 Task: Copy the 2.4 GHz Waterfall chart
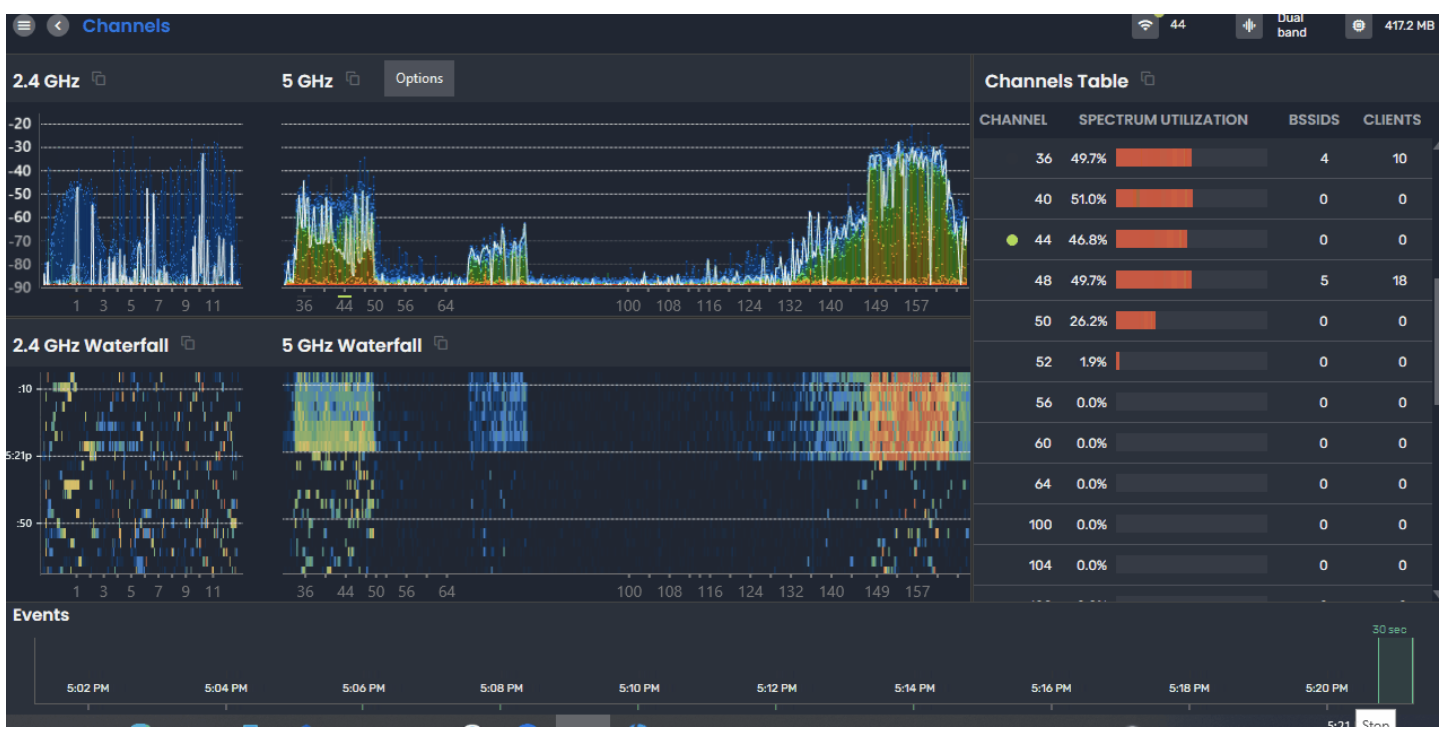(x=188, y=344)
